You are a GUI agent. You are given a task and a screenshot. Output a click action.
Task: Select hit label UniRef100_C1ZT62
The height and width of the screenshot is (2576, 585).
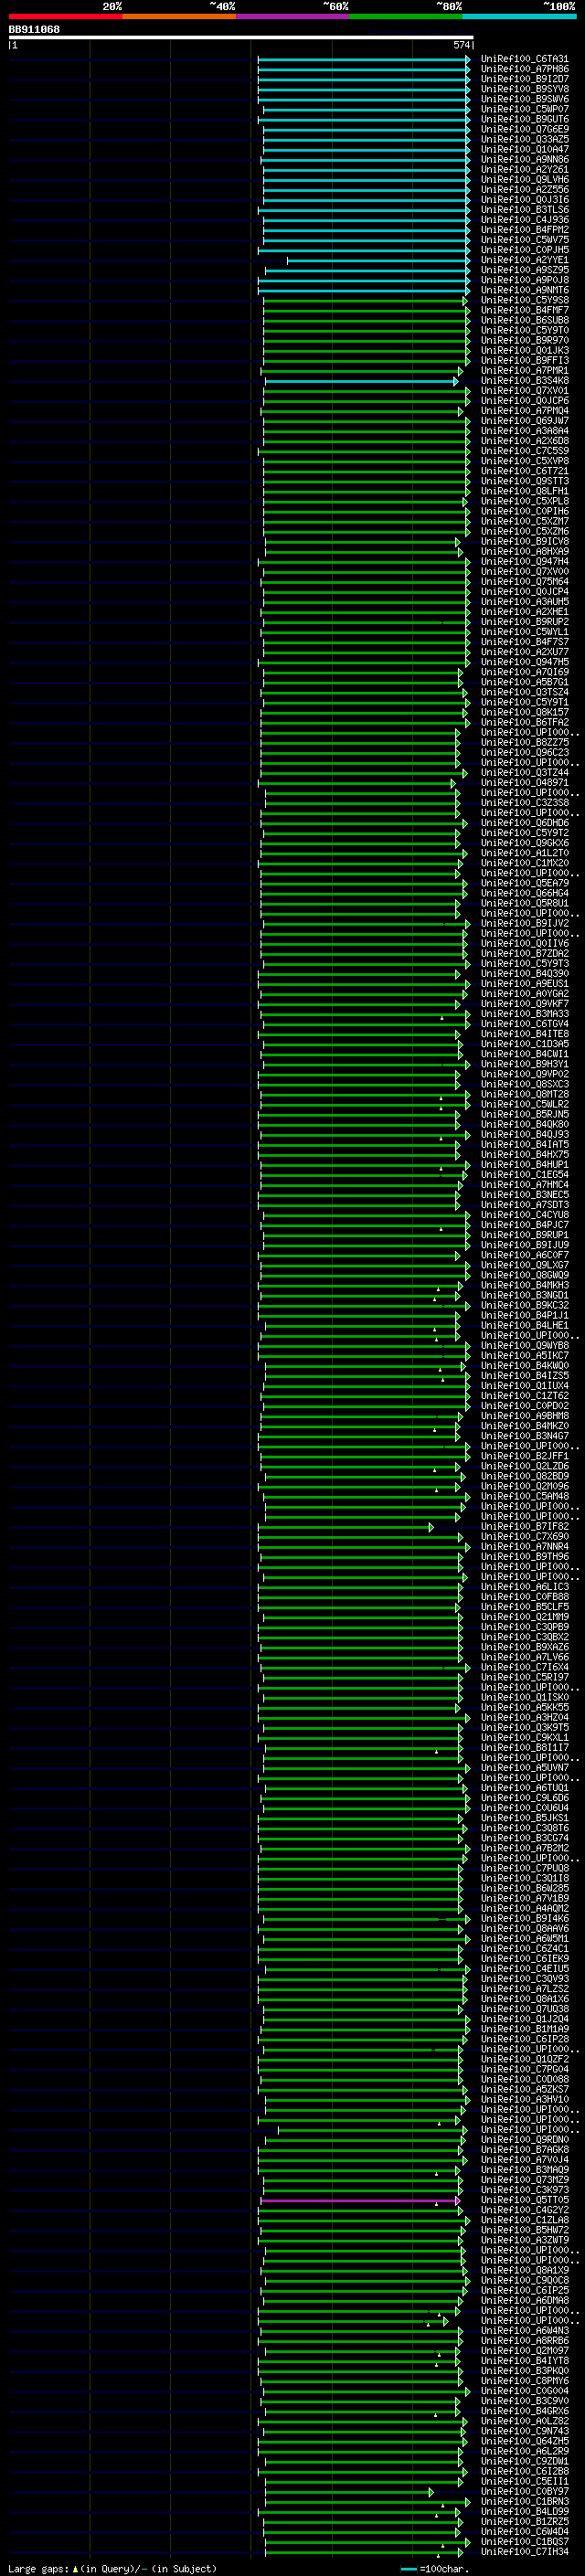[x=525, y=1396]
